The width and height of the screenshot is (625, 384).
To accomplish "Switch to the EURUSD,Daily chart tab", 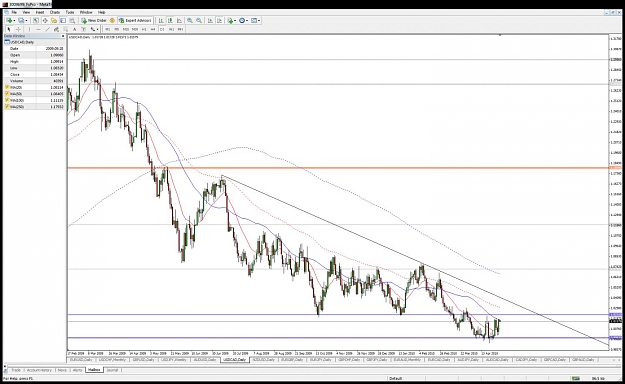I will pyautogui.click(x=82, y=360).
